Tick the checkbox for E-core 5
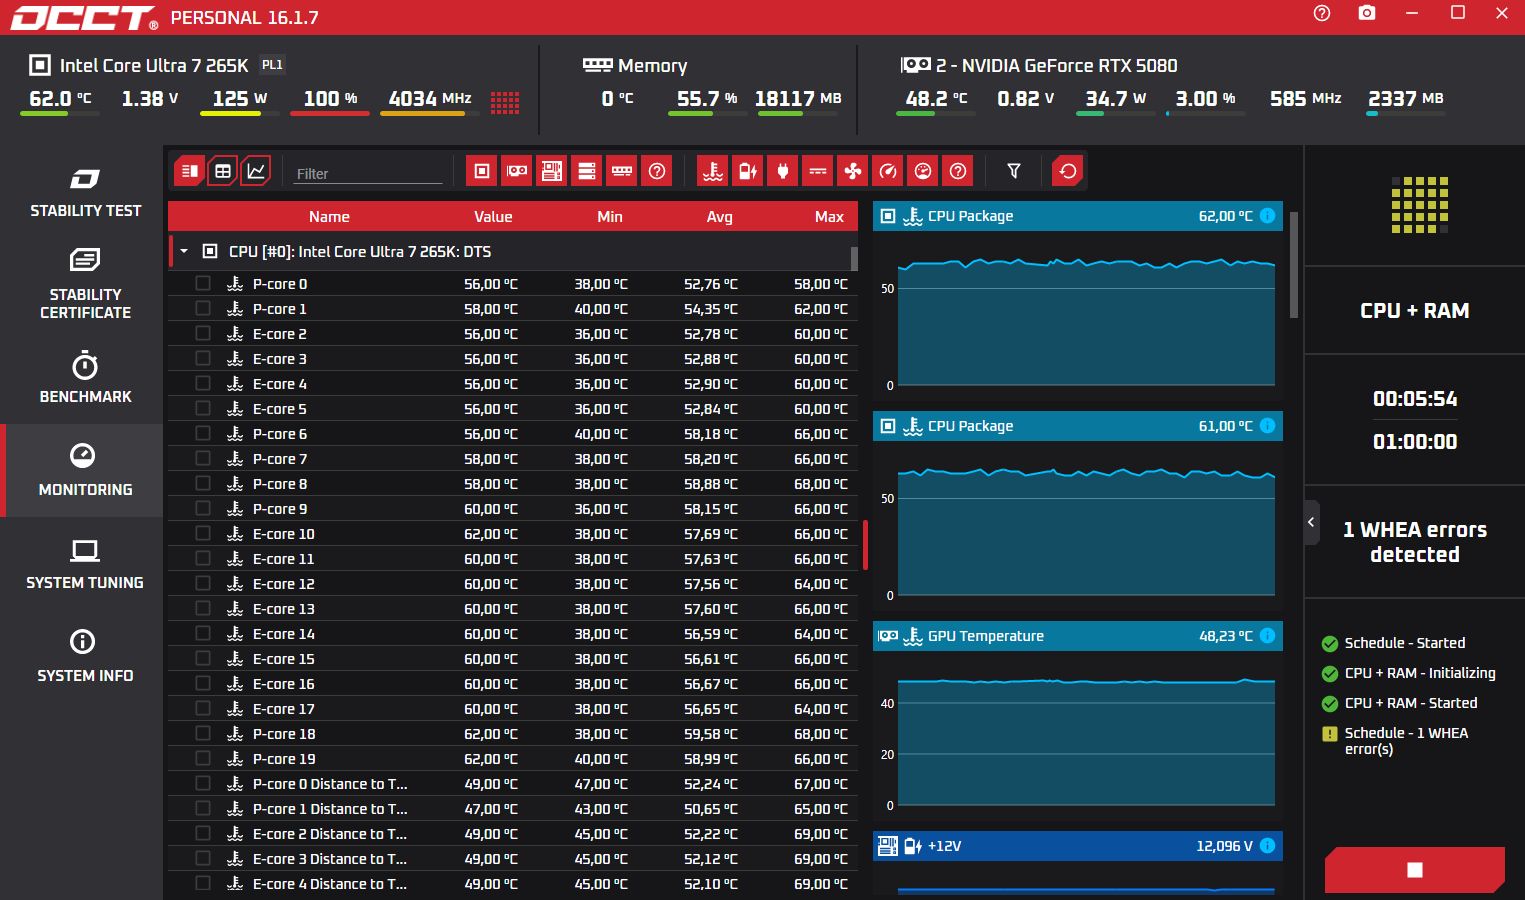 pos(203,408)
